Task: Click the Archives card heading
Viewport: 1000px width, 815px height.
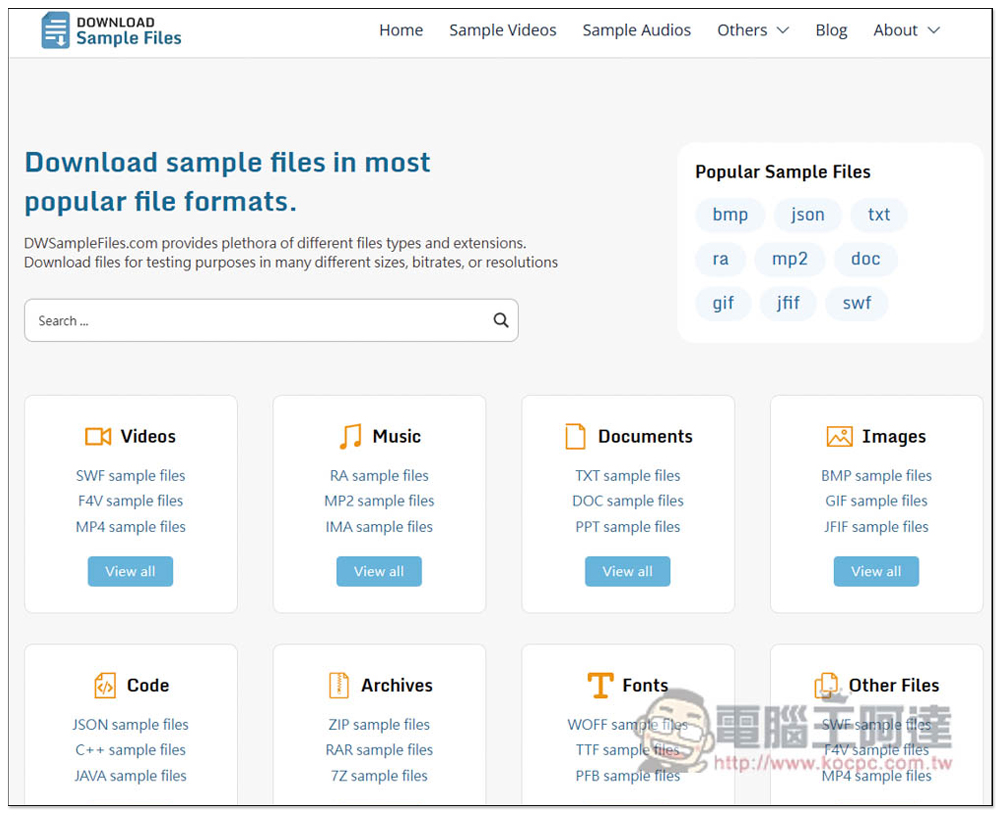Action: pos(397,686)
